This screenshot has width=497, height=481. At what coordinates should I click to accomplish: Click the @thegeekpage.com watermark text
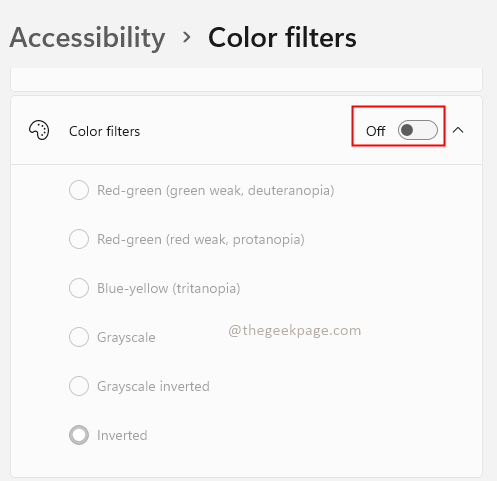[x=295, y=331]
